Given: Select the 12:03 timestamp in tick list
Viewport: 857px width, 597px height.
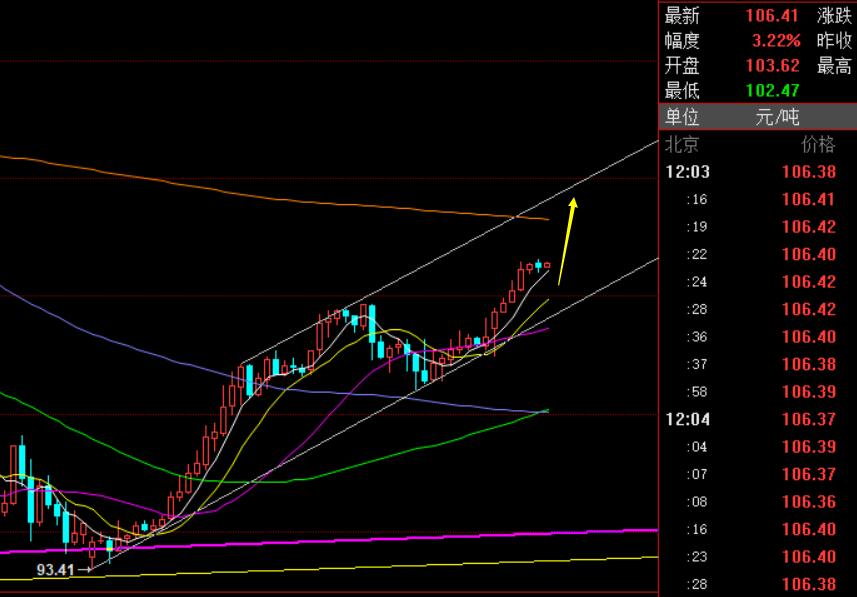Looking at the screenshot, I should (x=688, y=172).
